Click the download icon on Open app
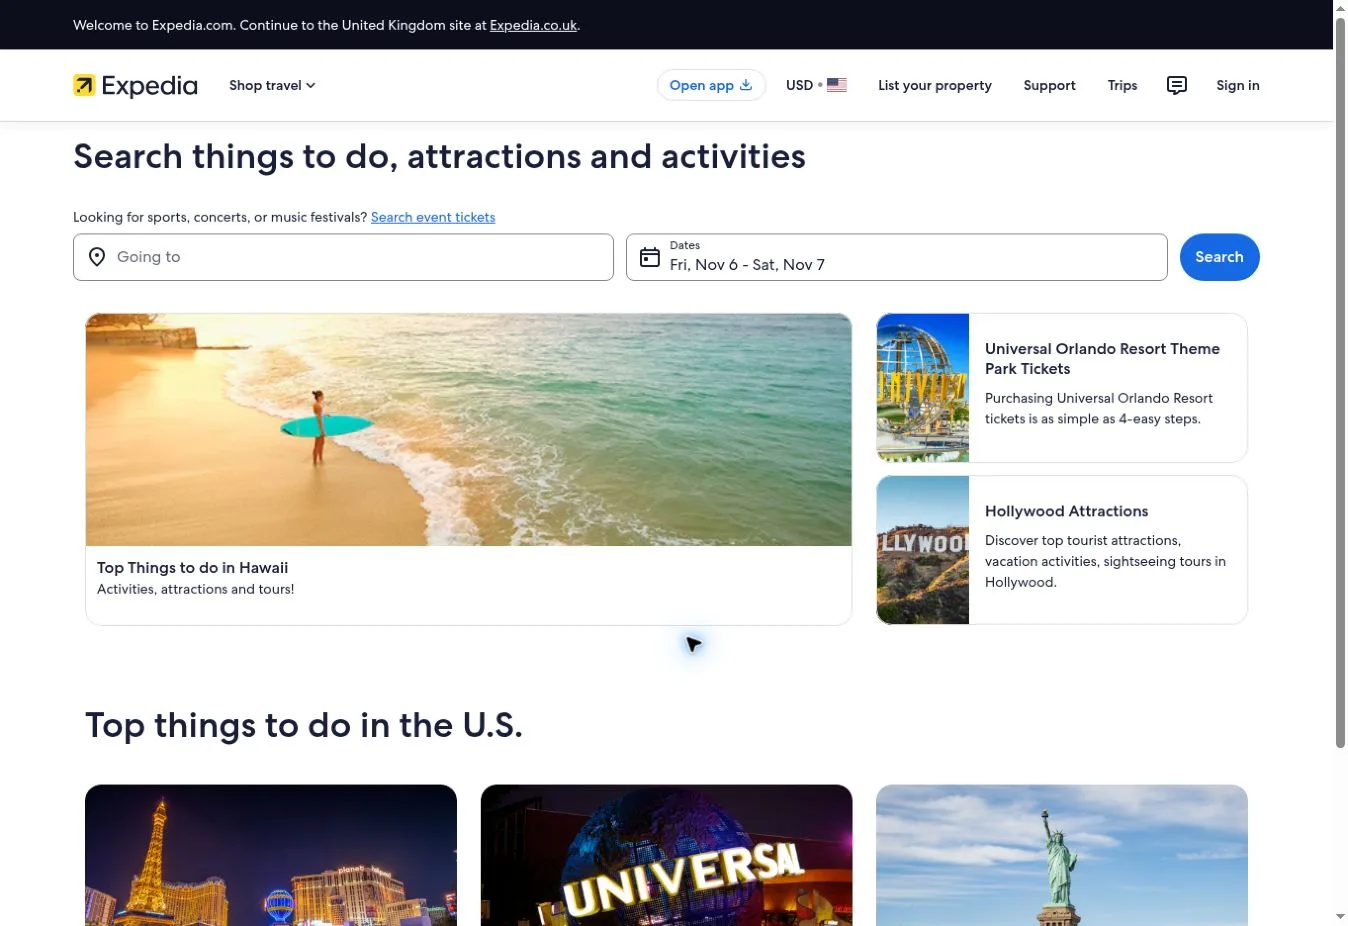The image size is (1348, 926). coord(746,85)
